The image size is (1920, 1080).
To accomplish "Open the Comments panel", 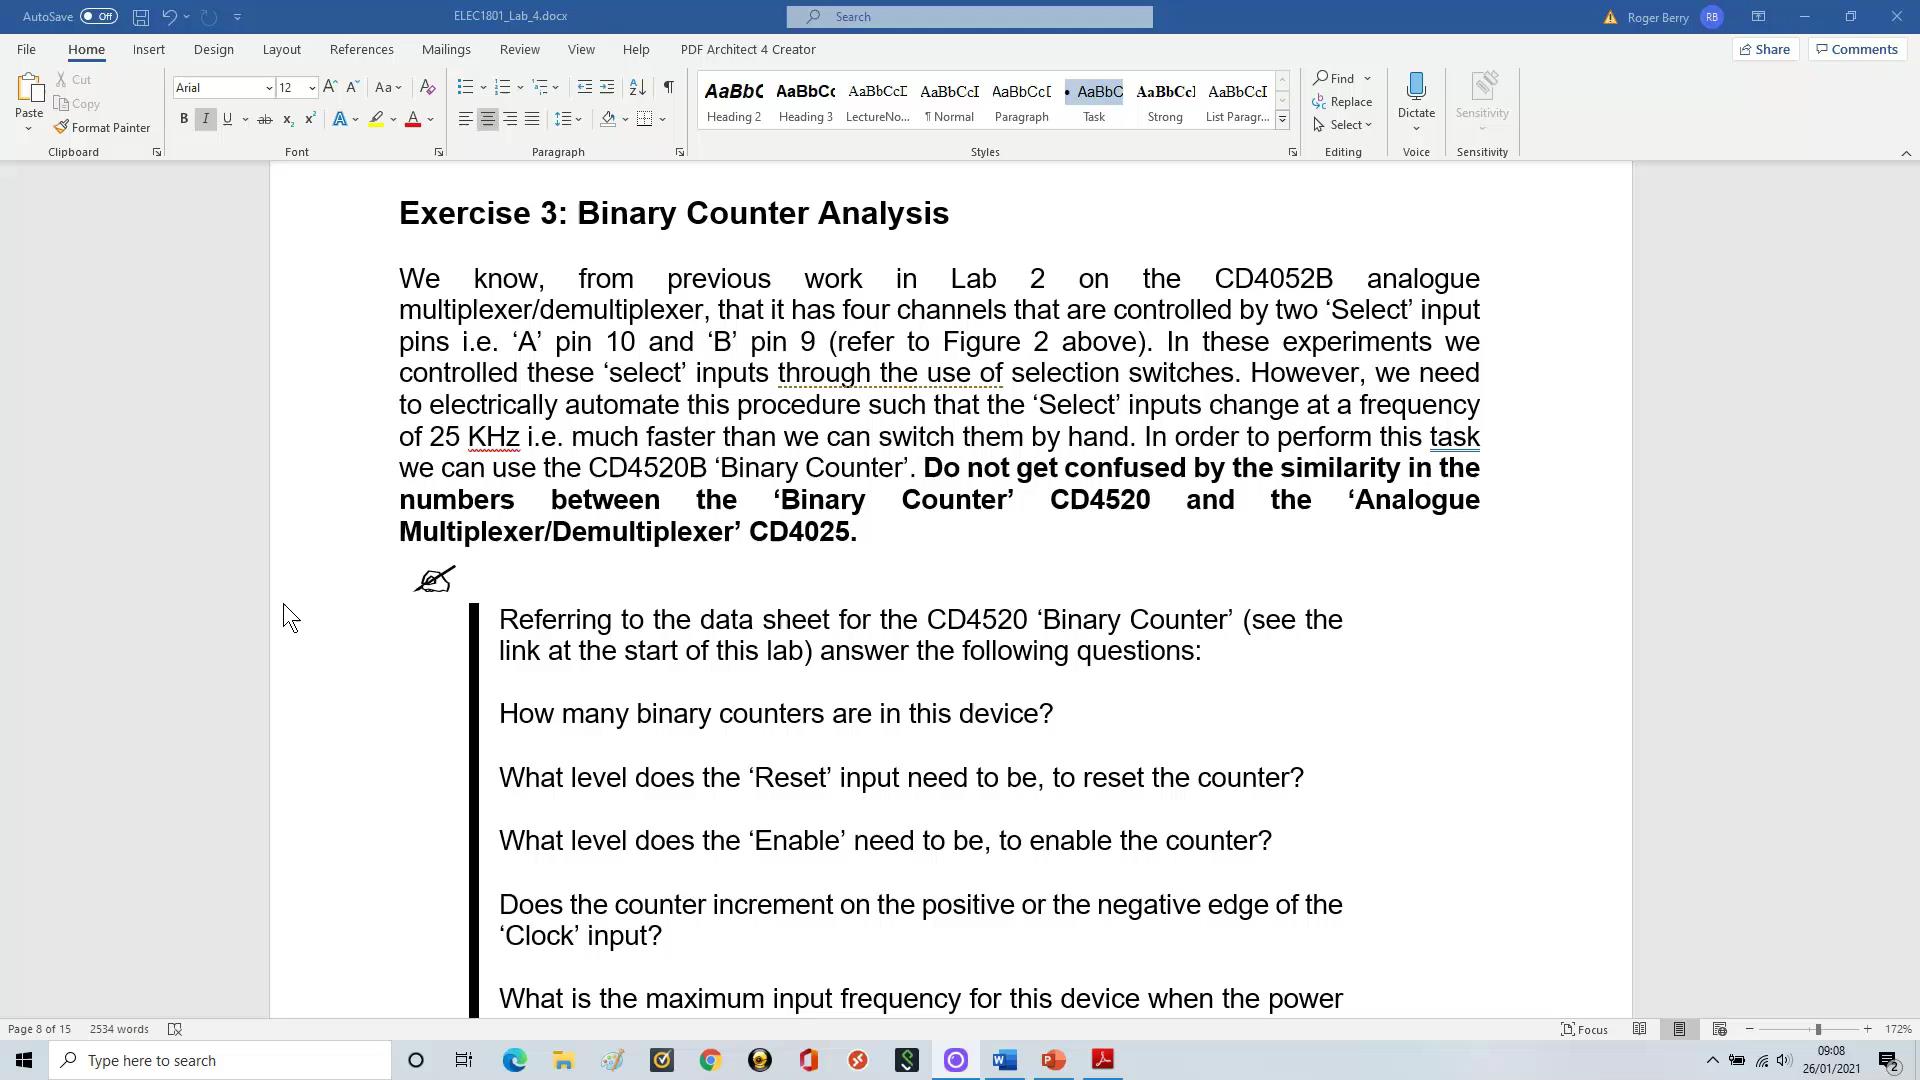I will coord(1857,49).
